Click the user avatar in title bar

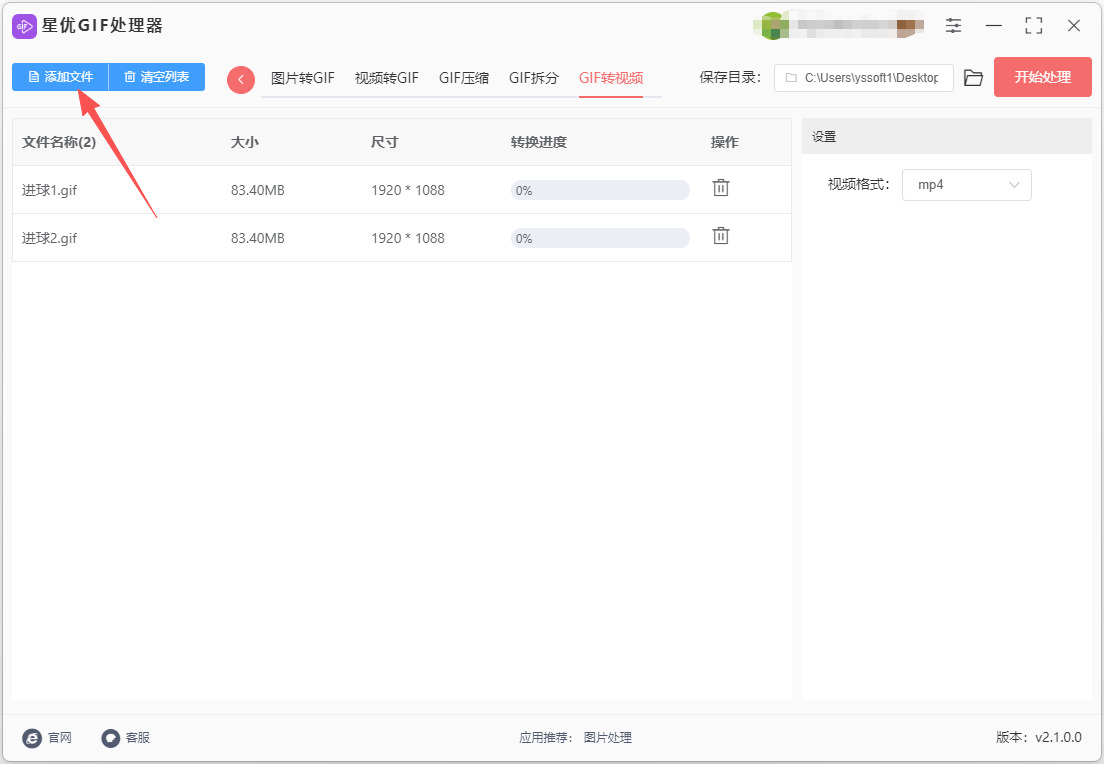click(773, 26)
